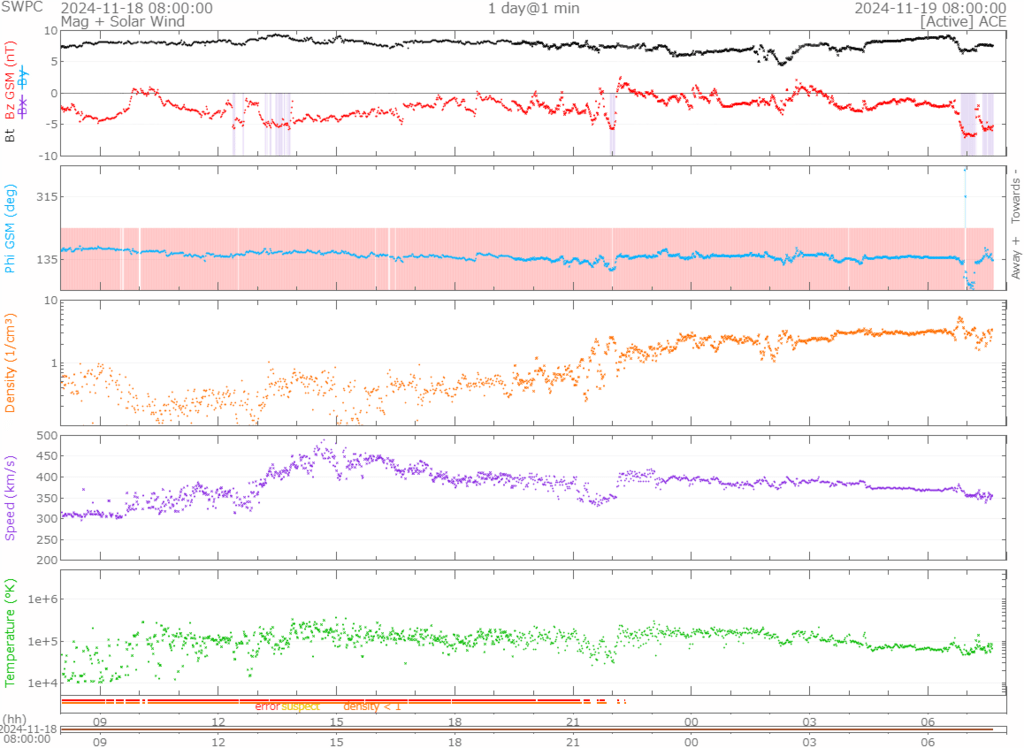Click the 135 tick on the Phi axis
This screenshot has height=748, width=1024.
click(x=45, y=259)
